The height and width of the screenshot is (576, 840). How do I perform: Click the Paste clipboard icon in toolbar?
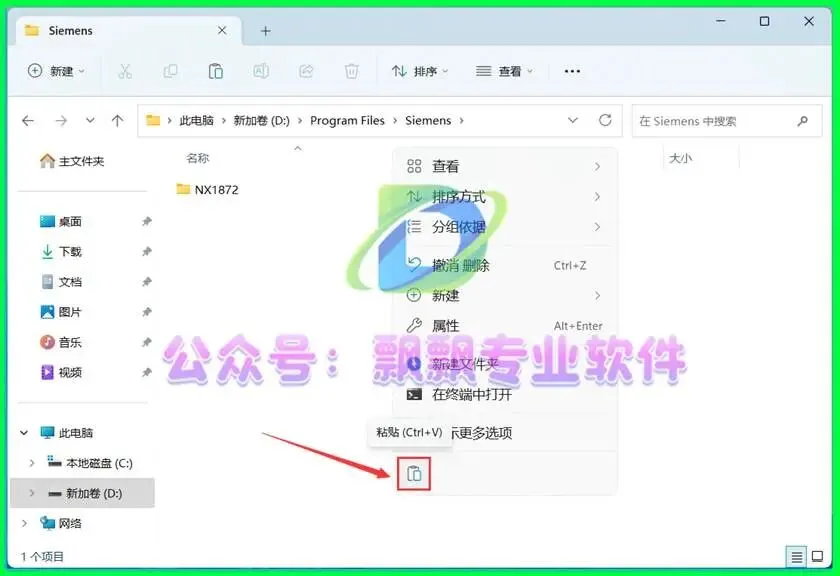215,71
